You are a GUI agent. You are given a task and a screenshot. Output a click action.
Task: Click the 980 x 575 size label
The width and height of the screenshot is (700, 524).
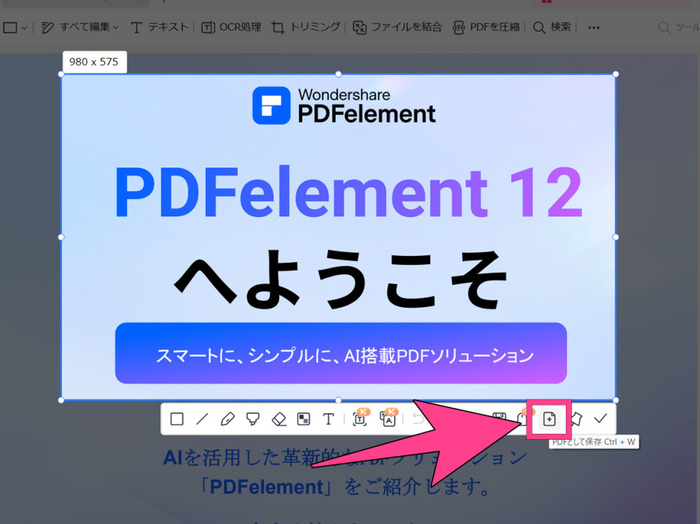pyautogui.click(x=94, y=62)
